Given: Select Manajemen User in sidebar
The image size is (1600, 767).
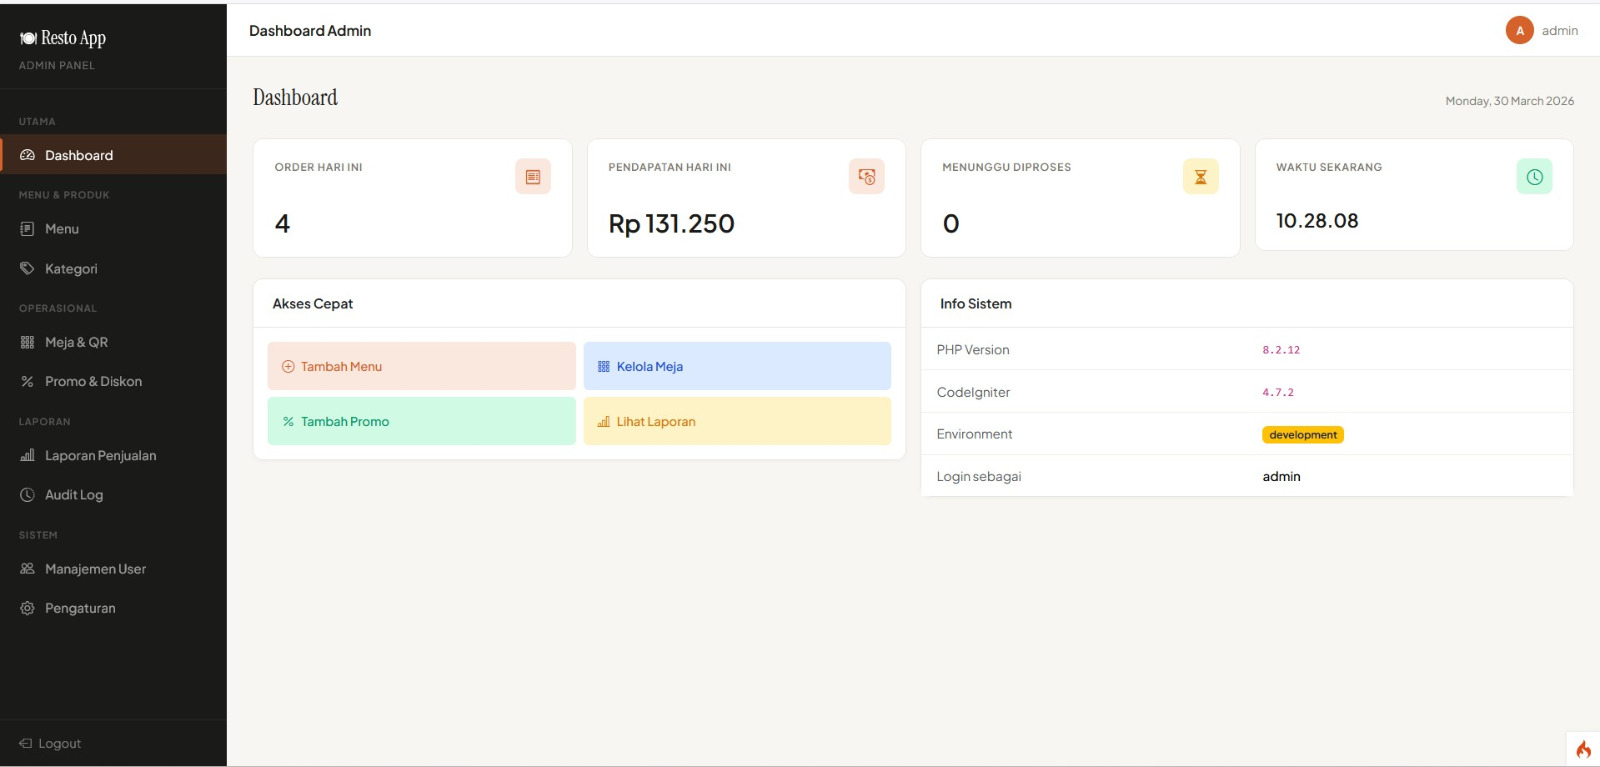Looking at the screenshot, I should click(95, 569).
